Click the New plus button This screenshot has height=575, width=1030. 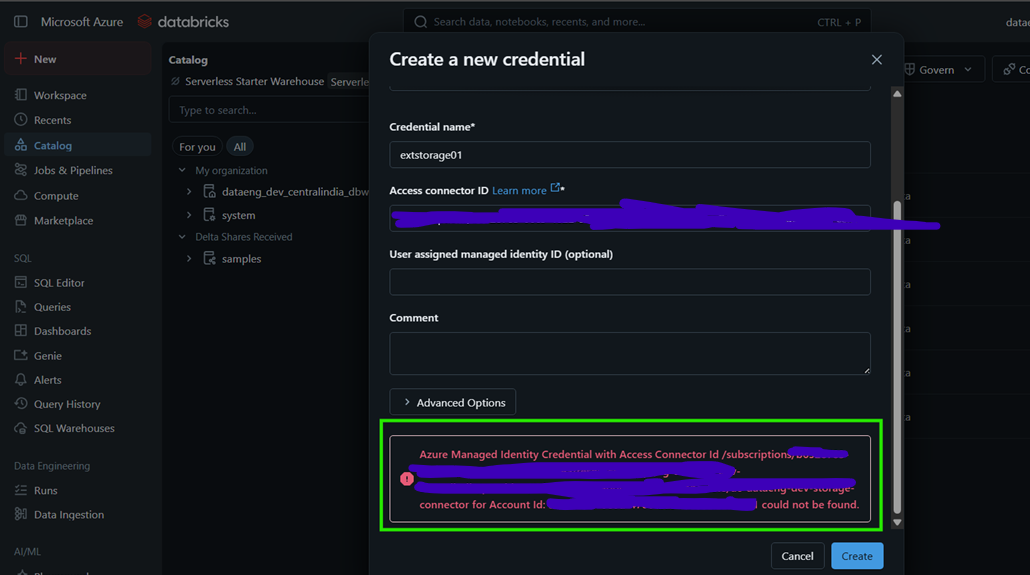coord(78,59)
